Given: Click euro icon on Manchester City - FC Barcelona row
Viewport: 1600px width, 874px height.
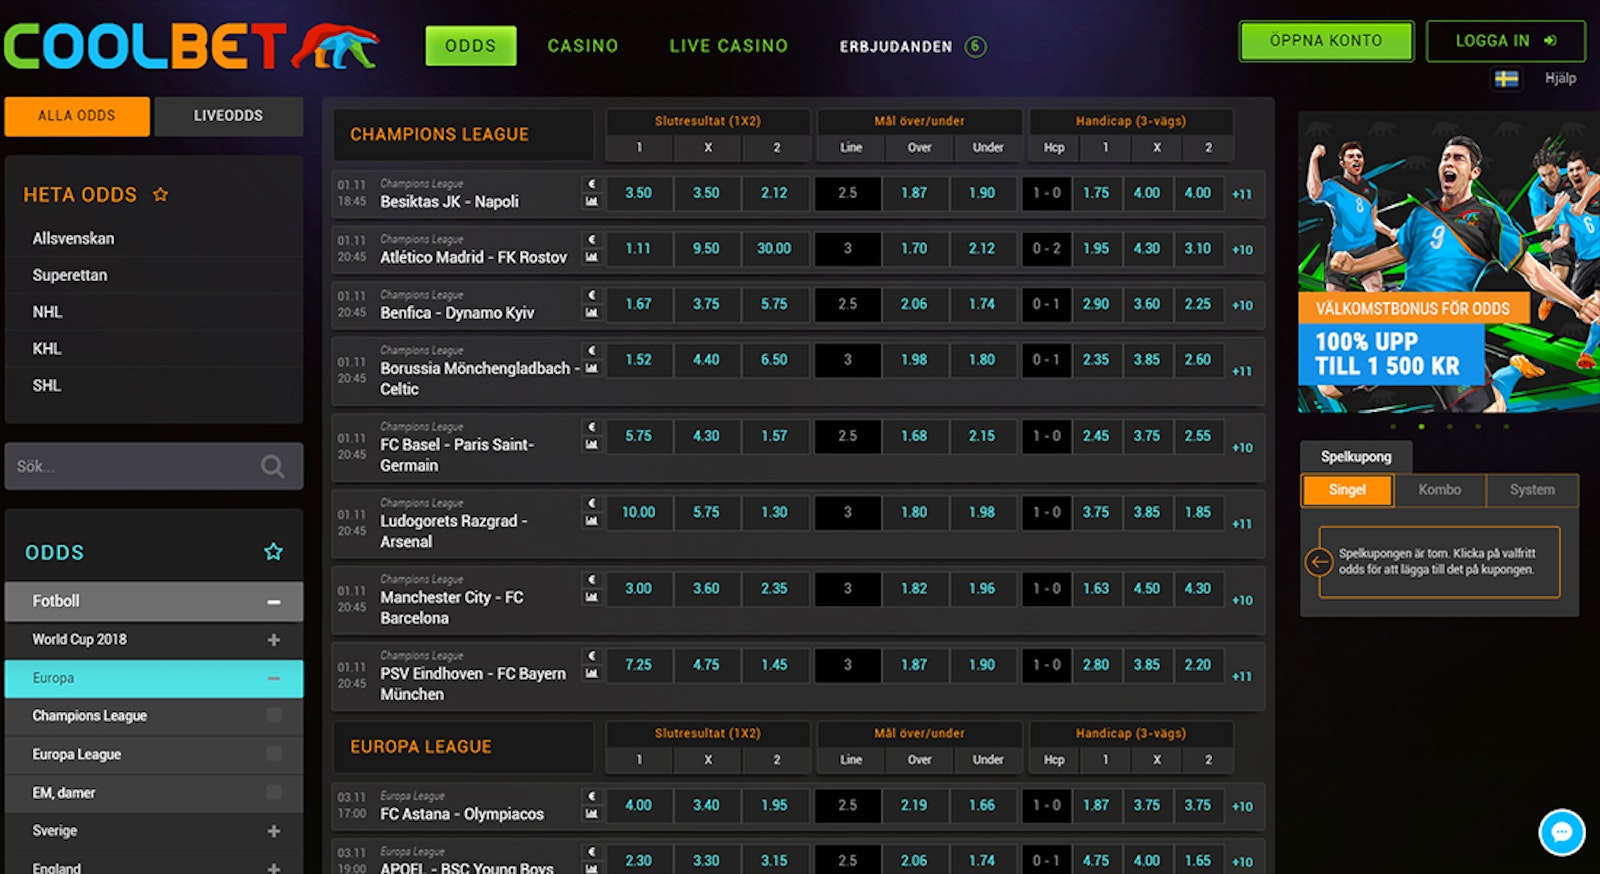Looking at the screenshot, I should pyautogui.click(x=592, y=580).
